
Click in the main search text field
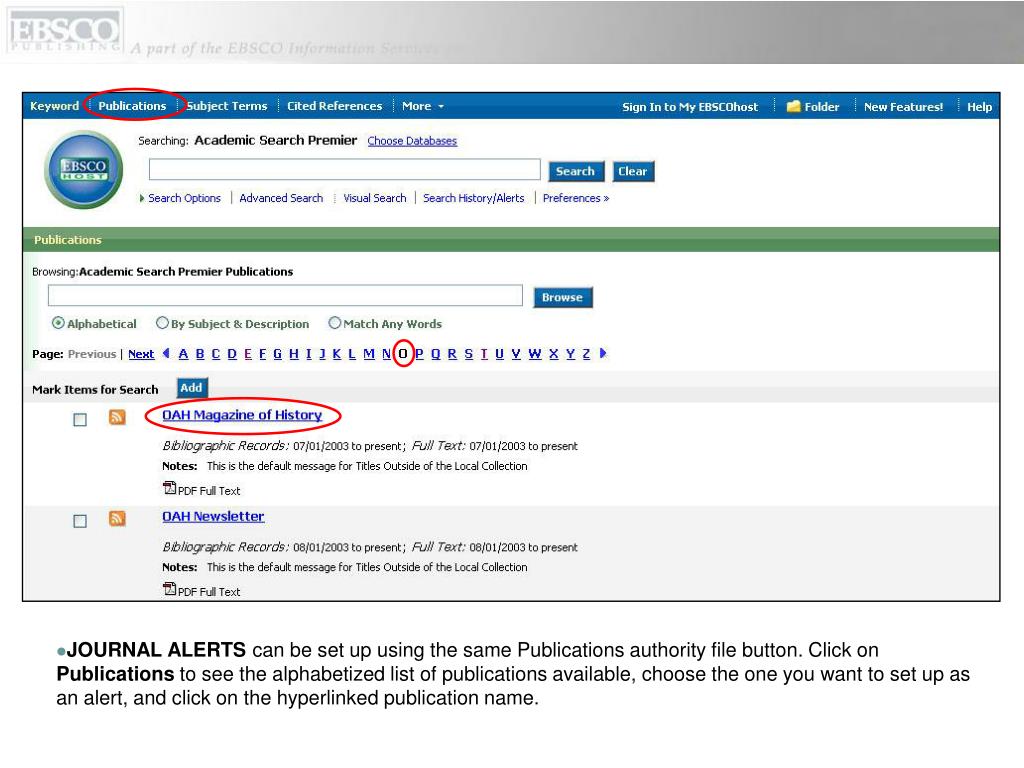[345, 169]
